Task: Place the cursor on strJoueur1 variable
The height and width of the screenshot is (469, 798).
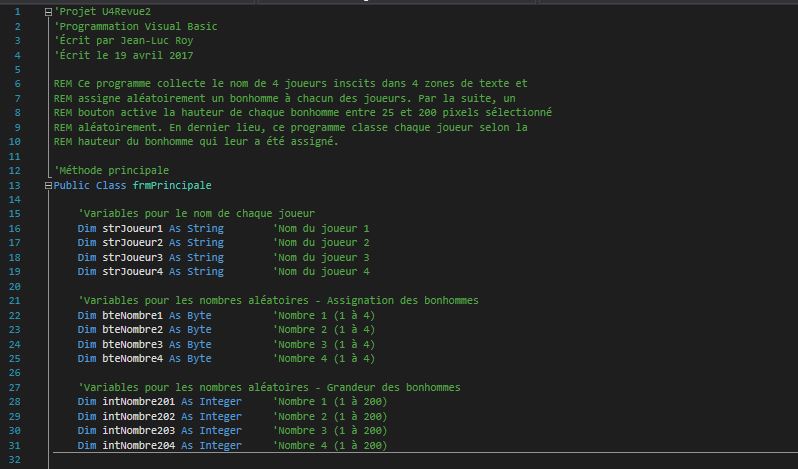Action: click(x=132, y=228)
